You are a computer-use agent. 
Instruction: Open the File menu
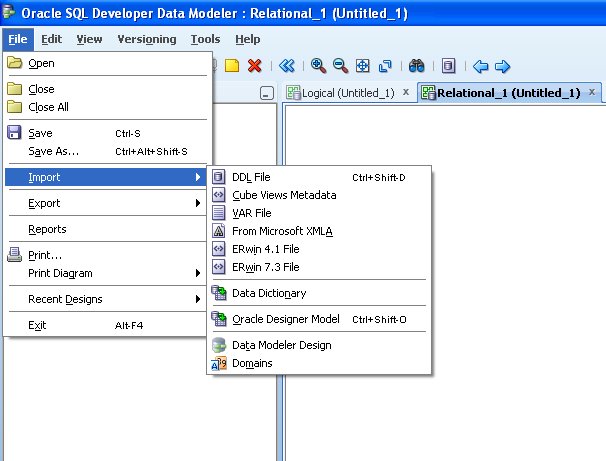(18, 39)
